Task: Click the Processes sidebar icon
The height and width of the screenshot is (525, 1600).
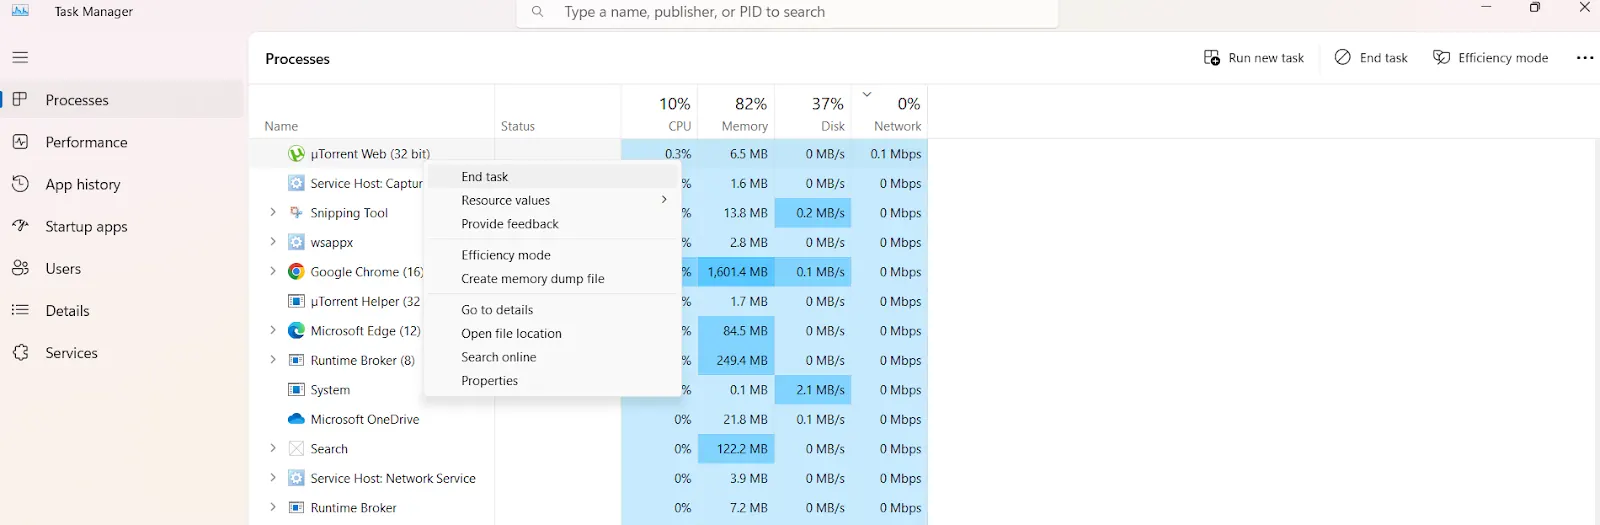Action: point(20,99)
